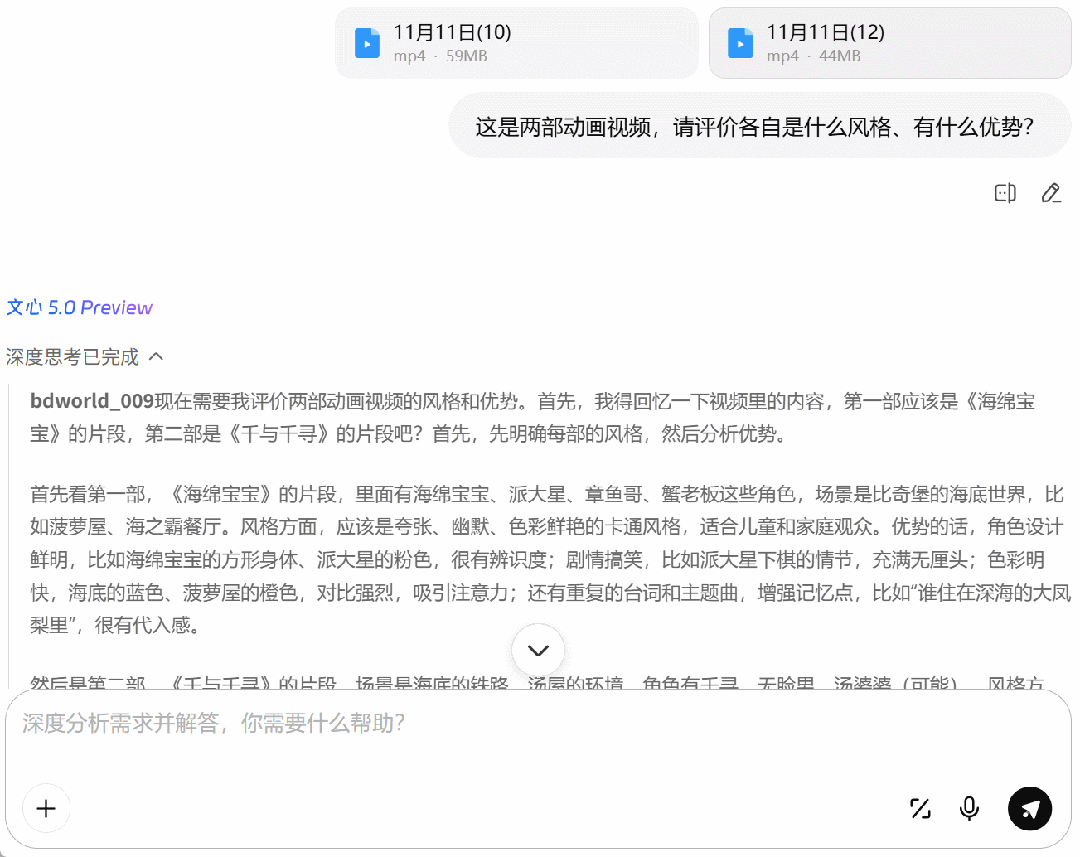Click the user message bubble about 两部动画视频
Viewport: 1080px width, 857px height.
[754, 127]
